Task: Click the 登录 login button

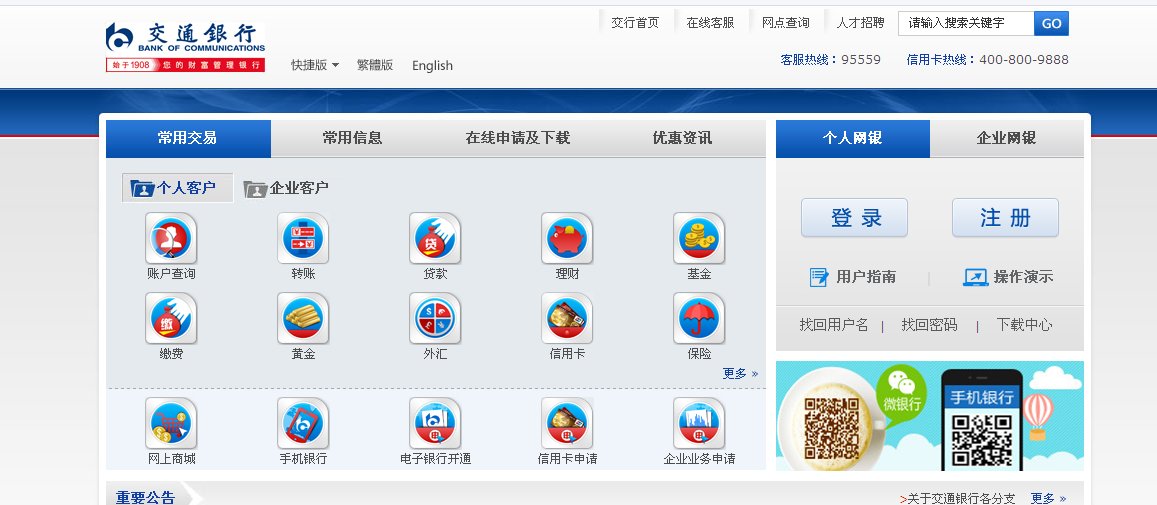Action: 854,218
